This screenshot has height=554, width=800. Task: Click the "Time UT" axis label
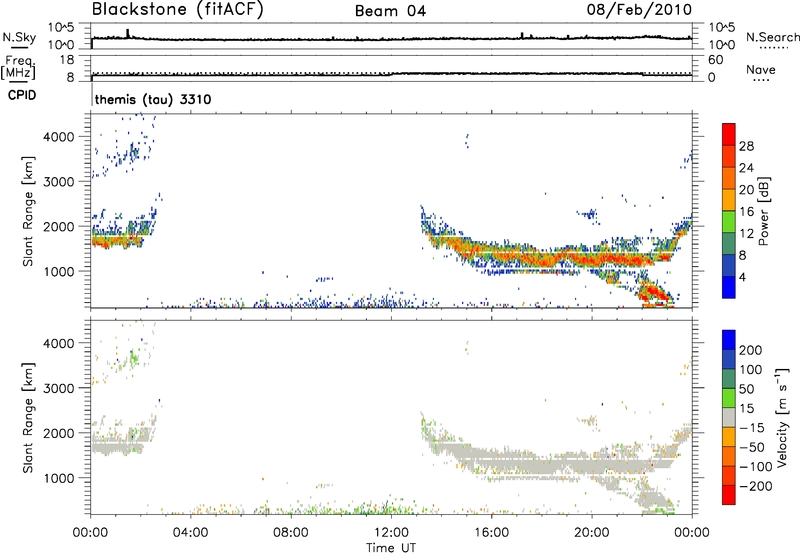[391, 548]
